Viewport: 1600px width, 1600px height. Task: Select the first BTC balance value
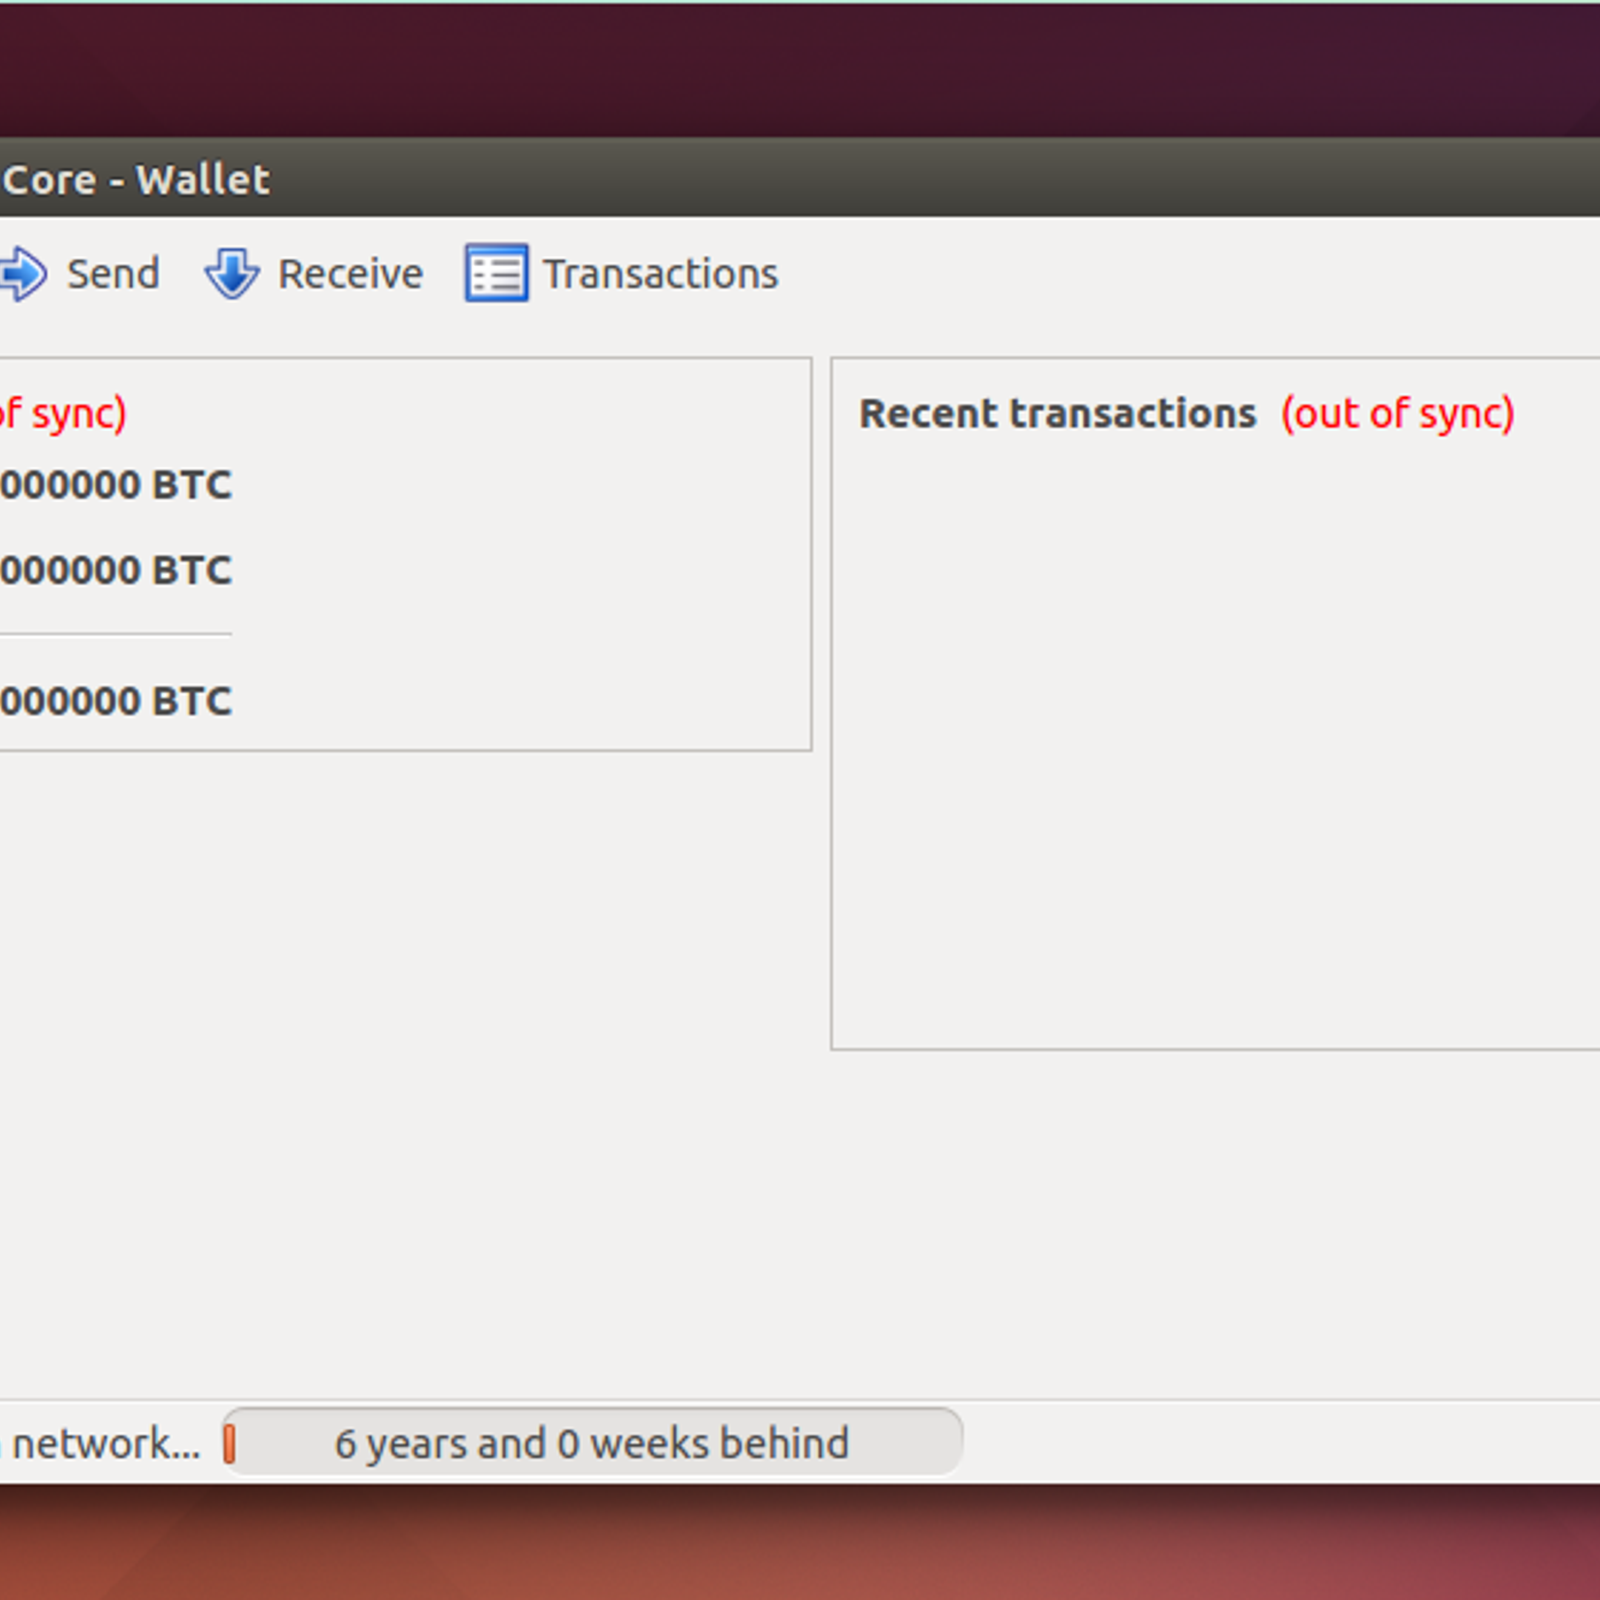click(116, 485)
